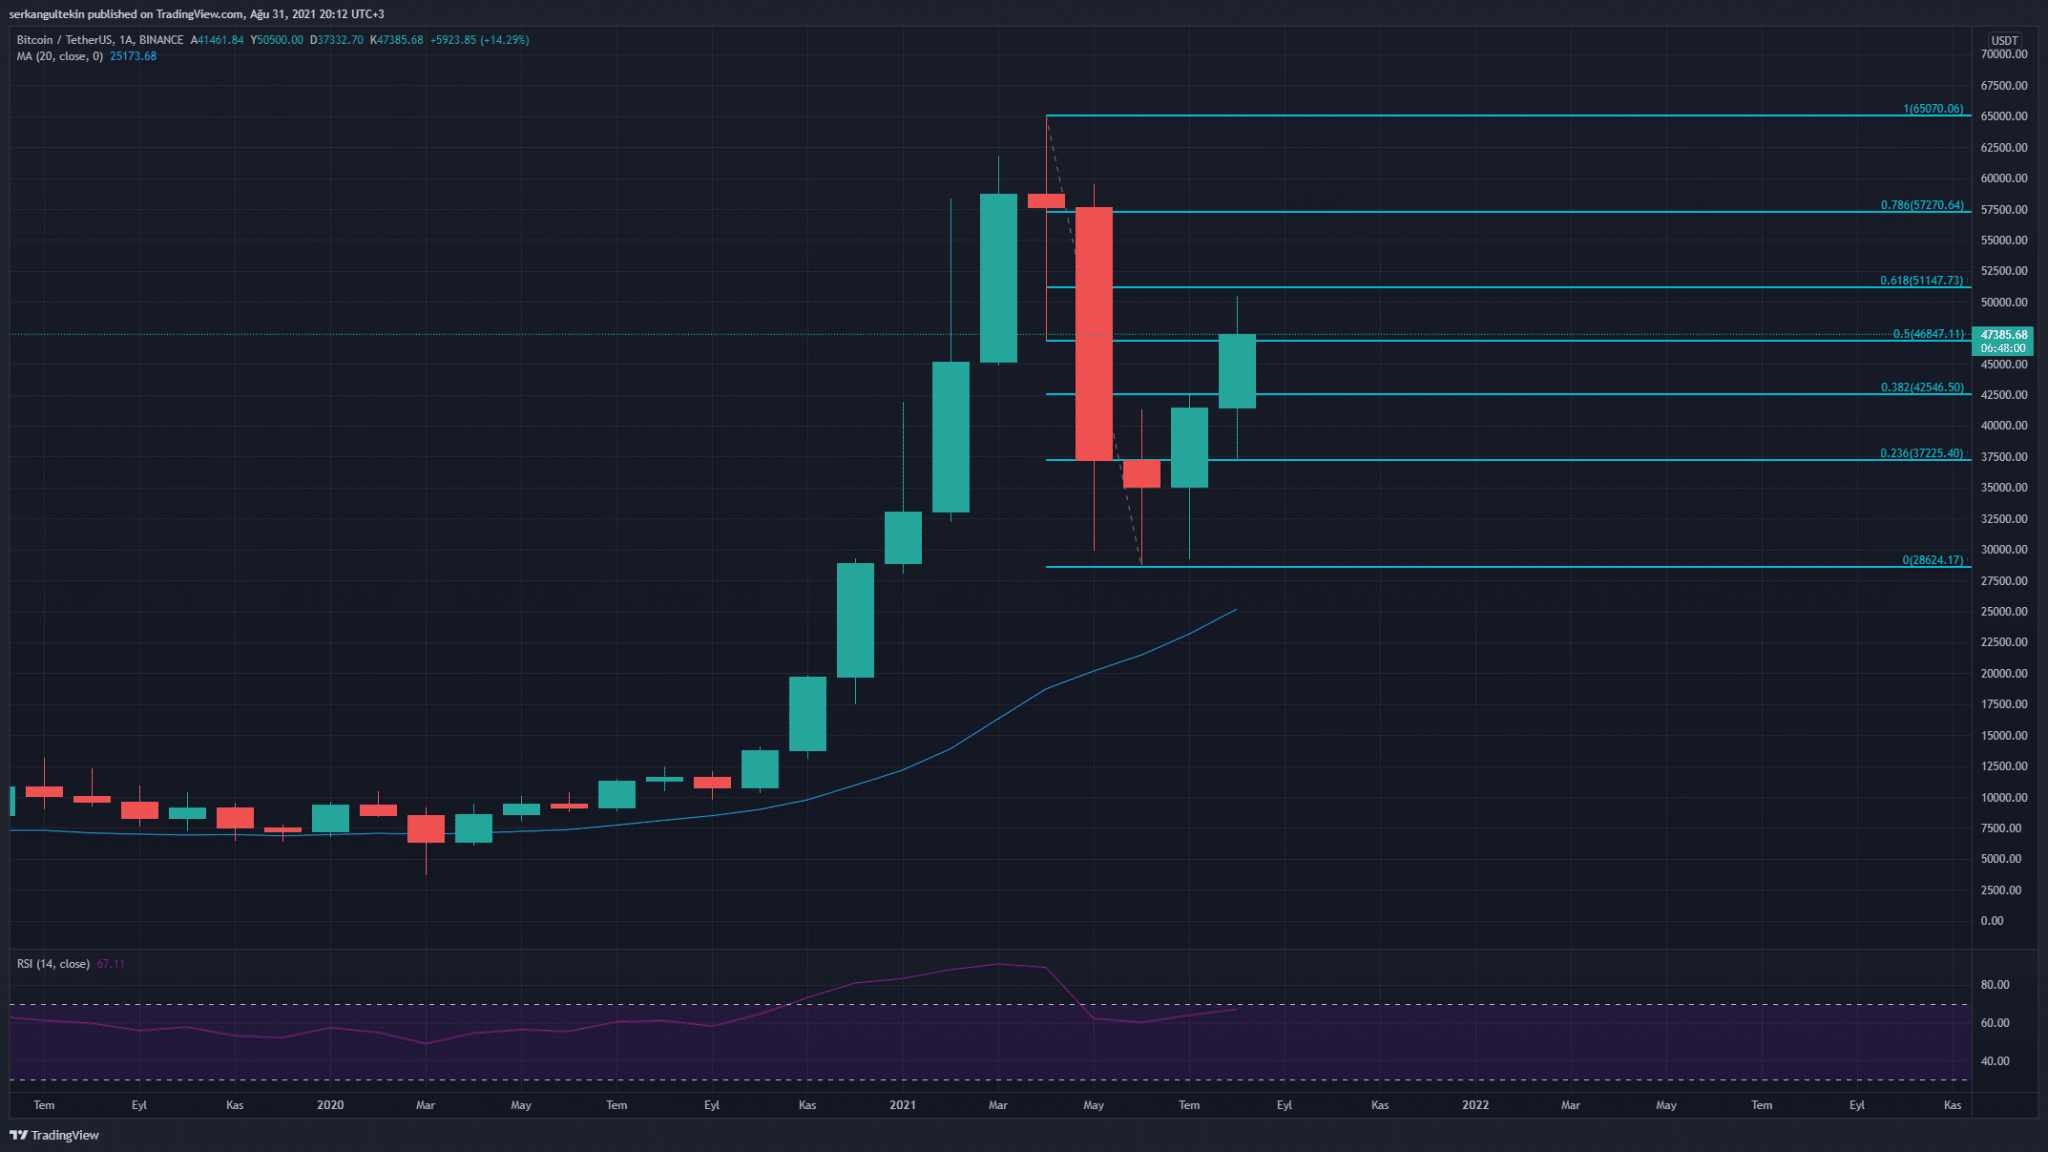Click the current price tag 47385.68
Viewport: 2048px width, 1152px height.
click(x=2003, y=335)
